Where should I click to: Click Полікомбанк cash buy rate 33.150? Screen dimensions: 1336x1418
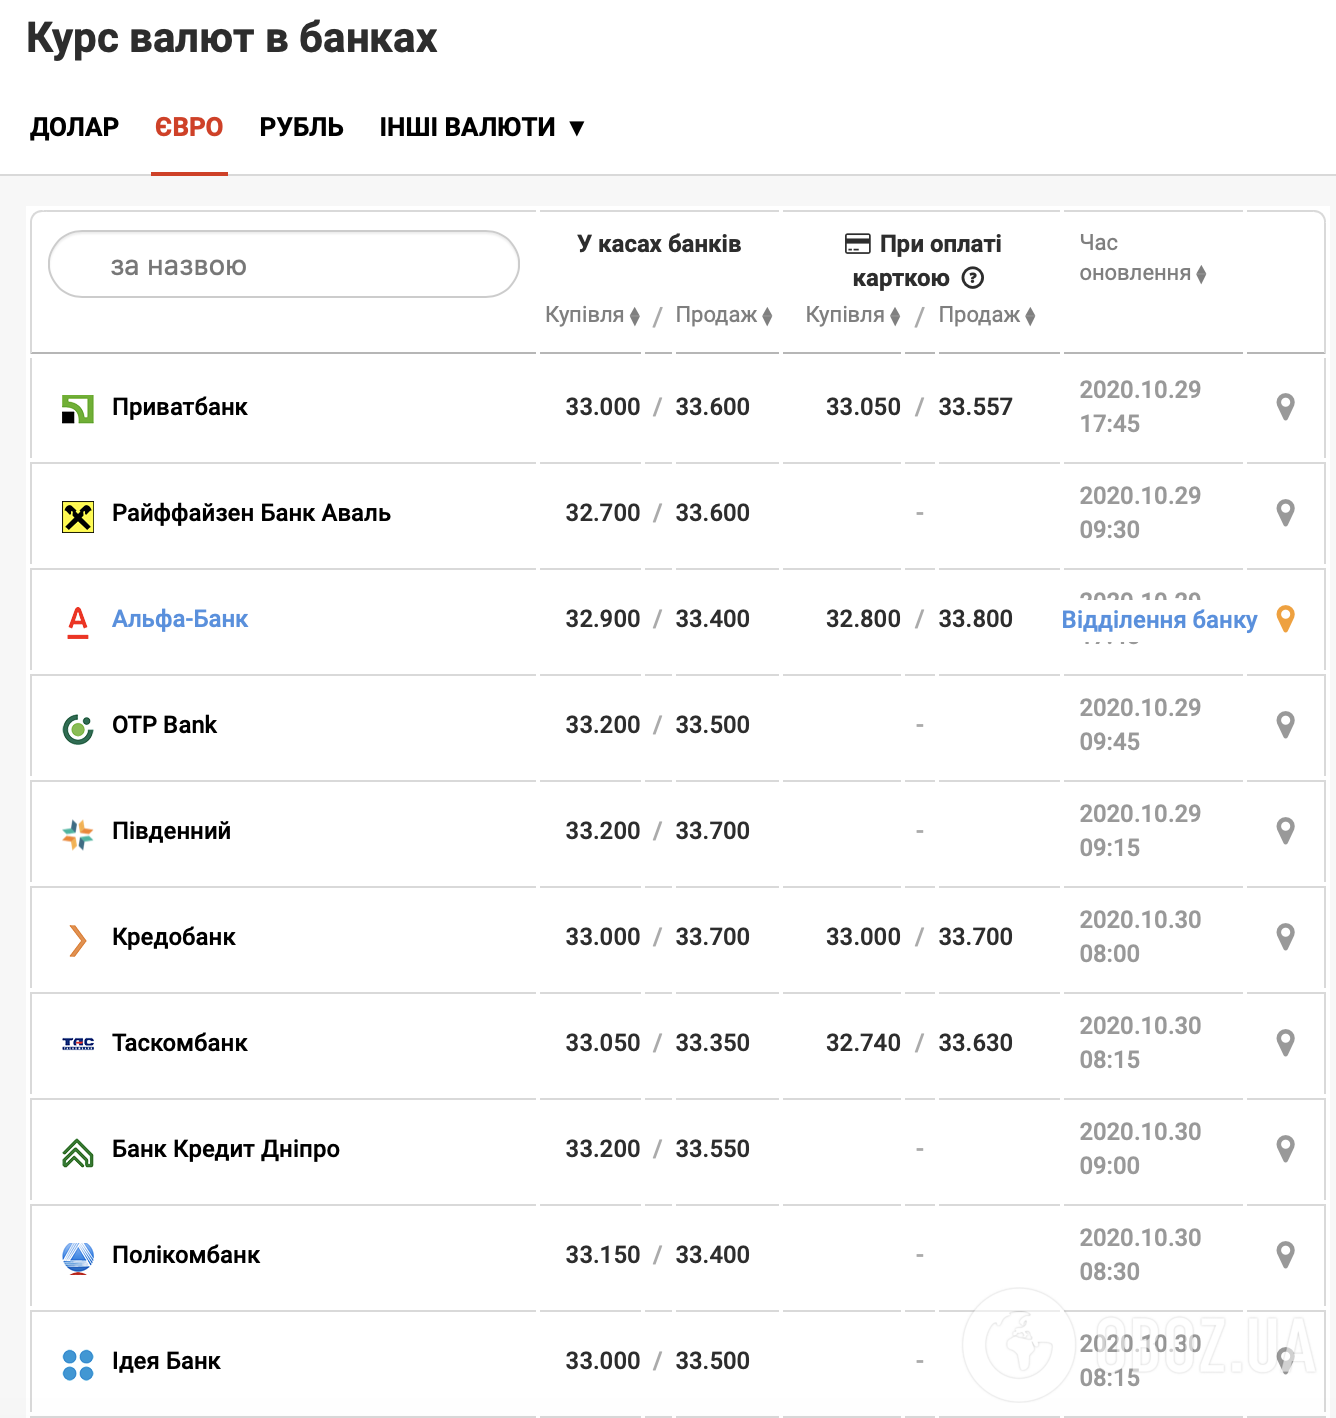[x=602, y=1255]
